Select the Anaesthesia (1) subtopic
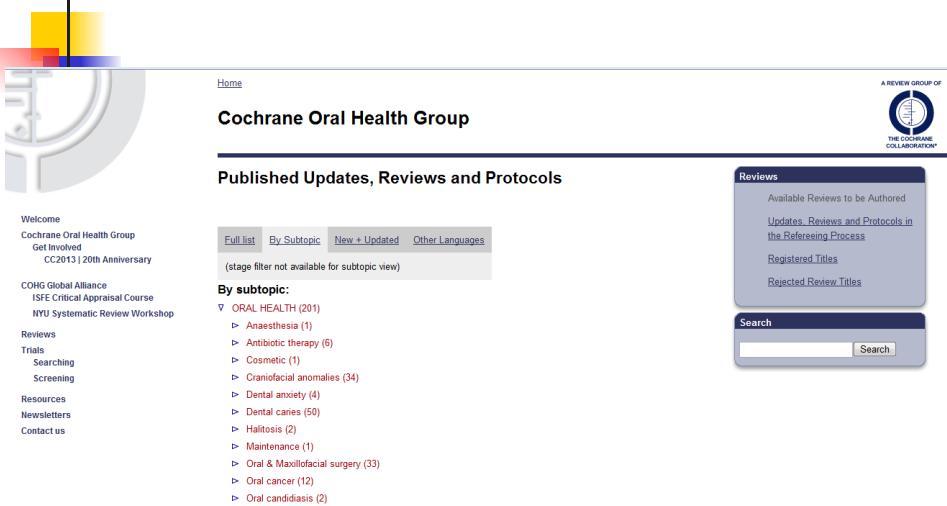This screenshot has height=506, width=947. pyautogui.click(x=279, y=325)
